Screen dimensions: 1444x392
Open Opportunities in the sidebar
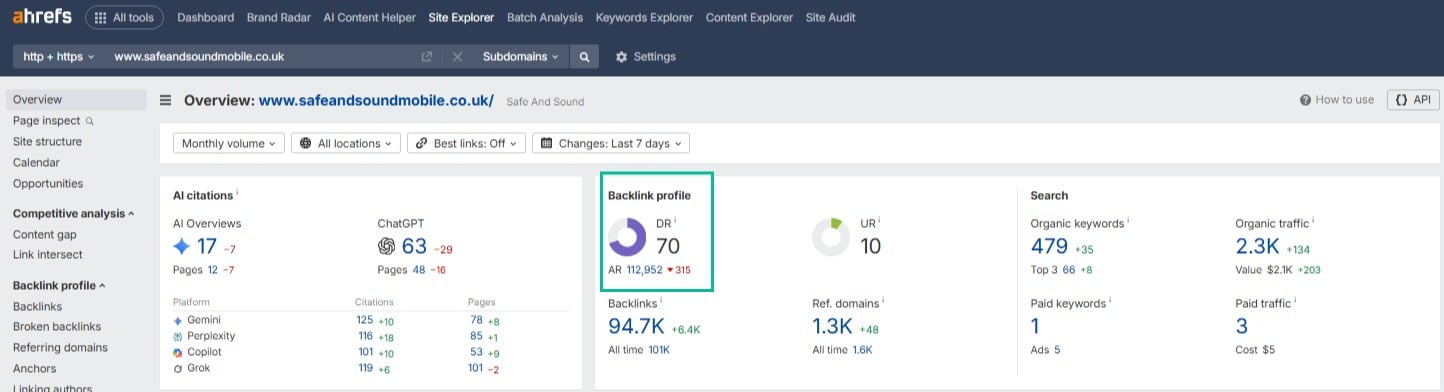click(x=48, y=184)
